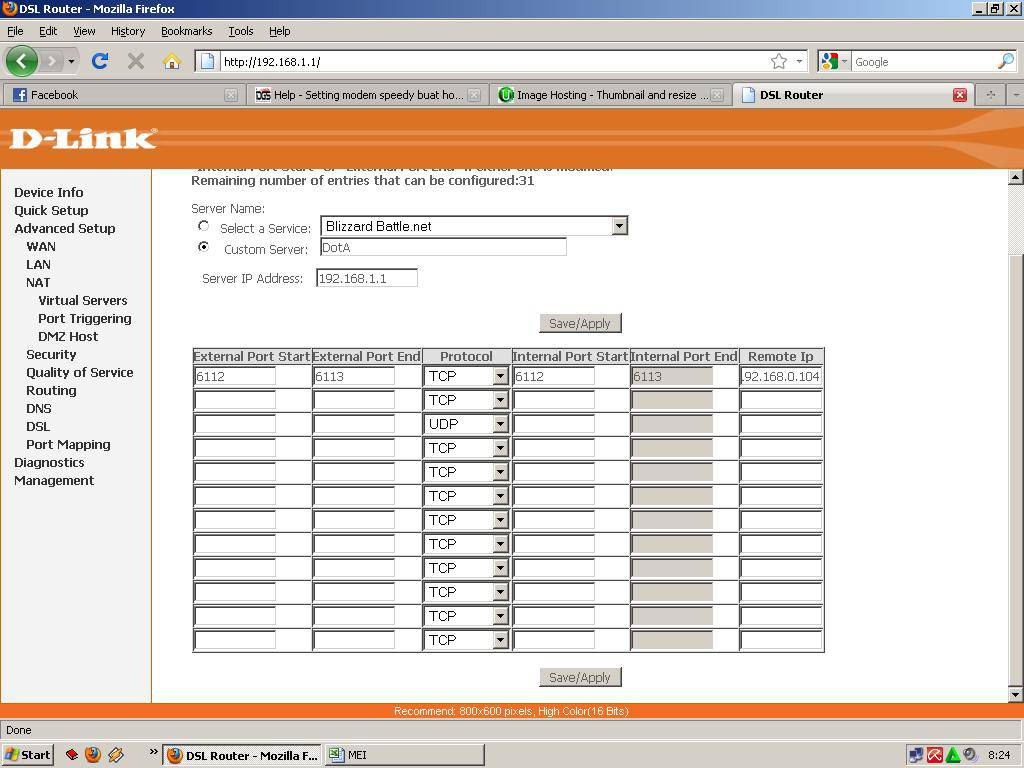Image resolution: width=1024 pixels, height=768 pixels.
Task: Show hidden quick launch items chevron
Action: pos(153,752)
